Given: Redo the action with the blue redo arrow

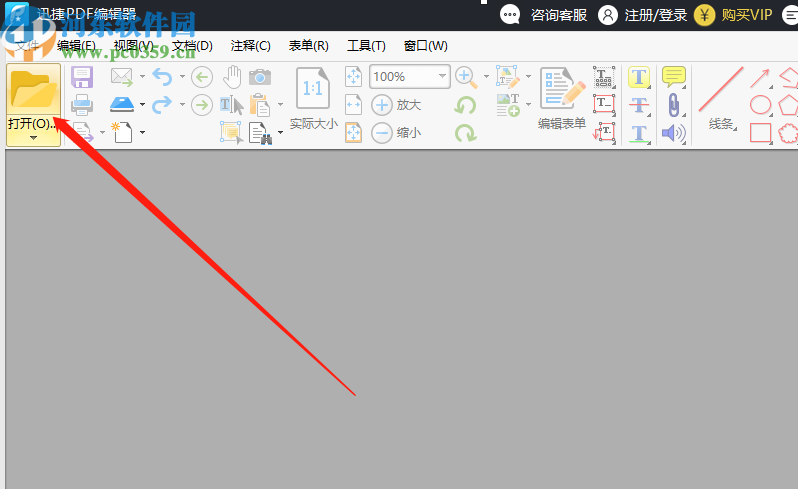Looking at the screenshot, I should pyautogui.click(x=162, y=105).
